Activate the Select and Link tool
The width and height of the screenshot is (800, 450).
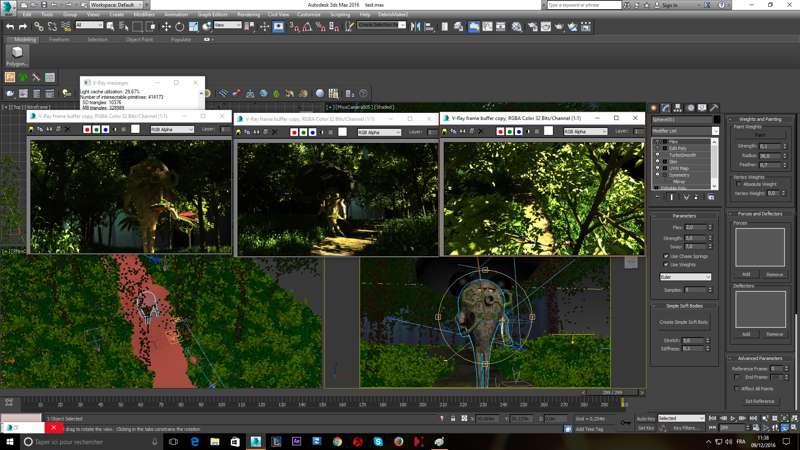point(38,27)
